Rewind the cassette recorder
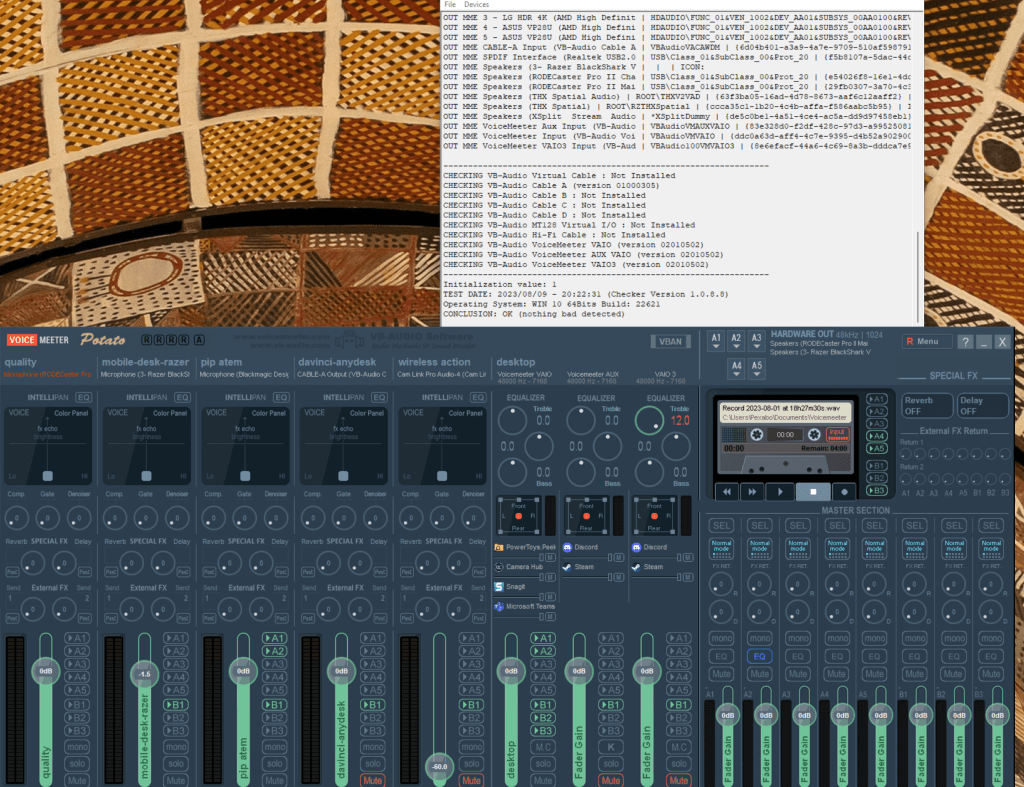1024x787 pixels. click(x=727, y=492)
